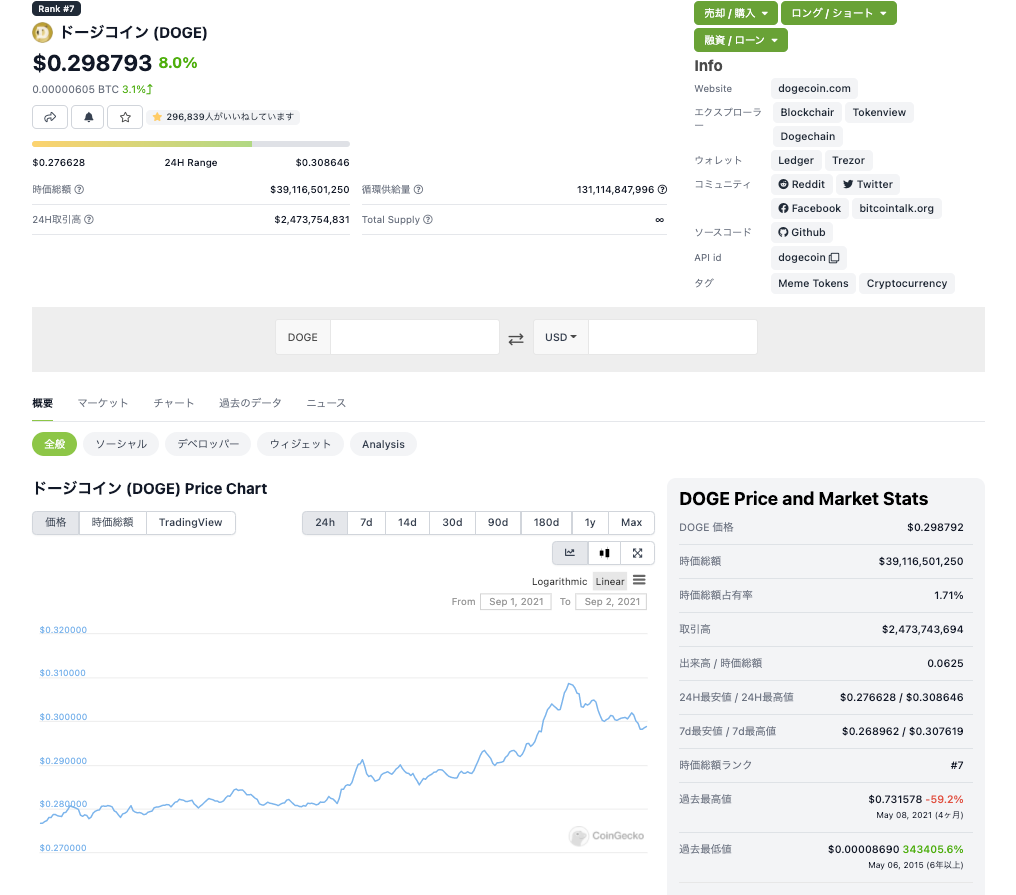The height and width of the screenshot is (895, 1016).
Task: Click the star favorite icon button
Action: pos(125,117)
